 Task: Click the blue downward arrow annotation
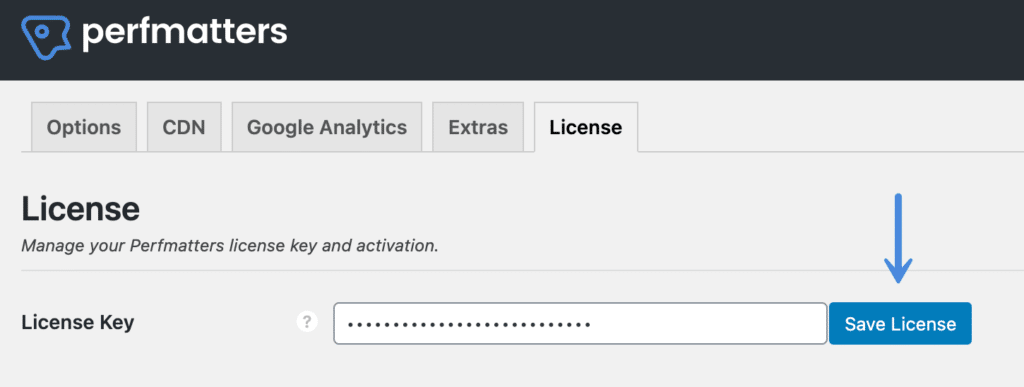click(x=898, y=239)
